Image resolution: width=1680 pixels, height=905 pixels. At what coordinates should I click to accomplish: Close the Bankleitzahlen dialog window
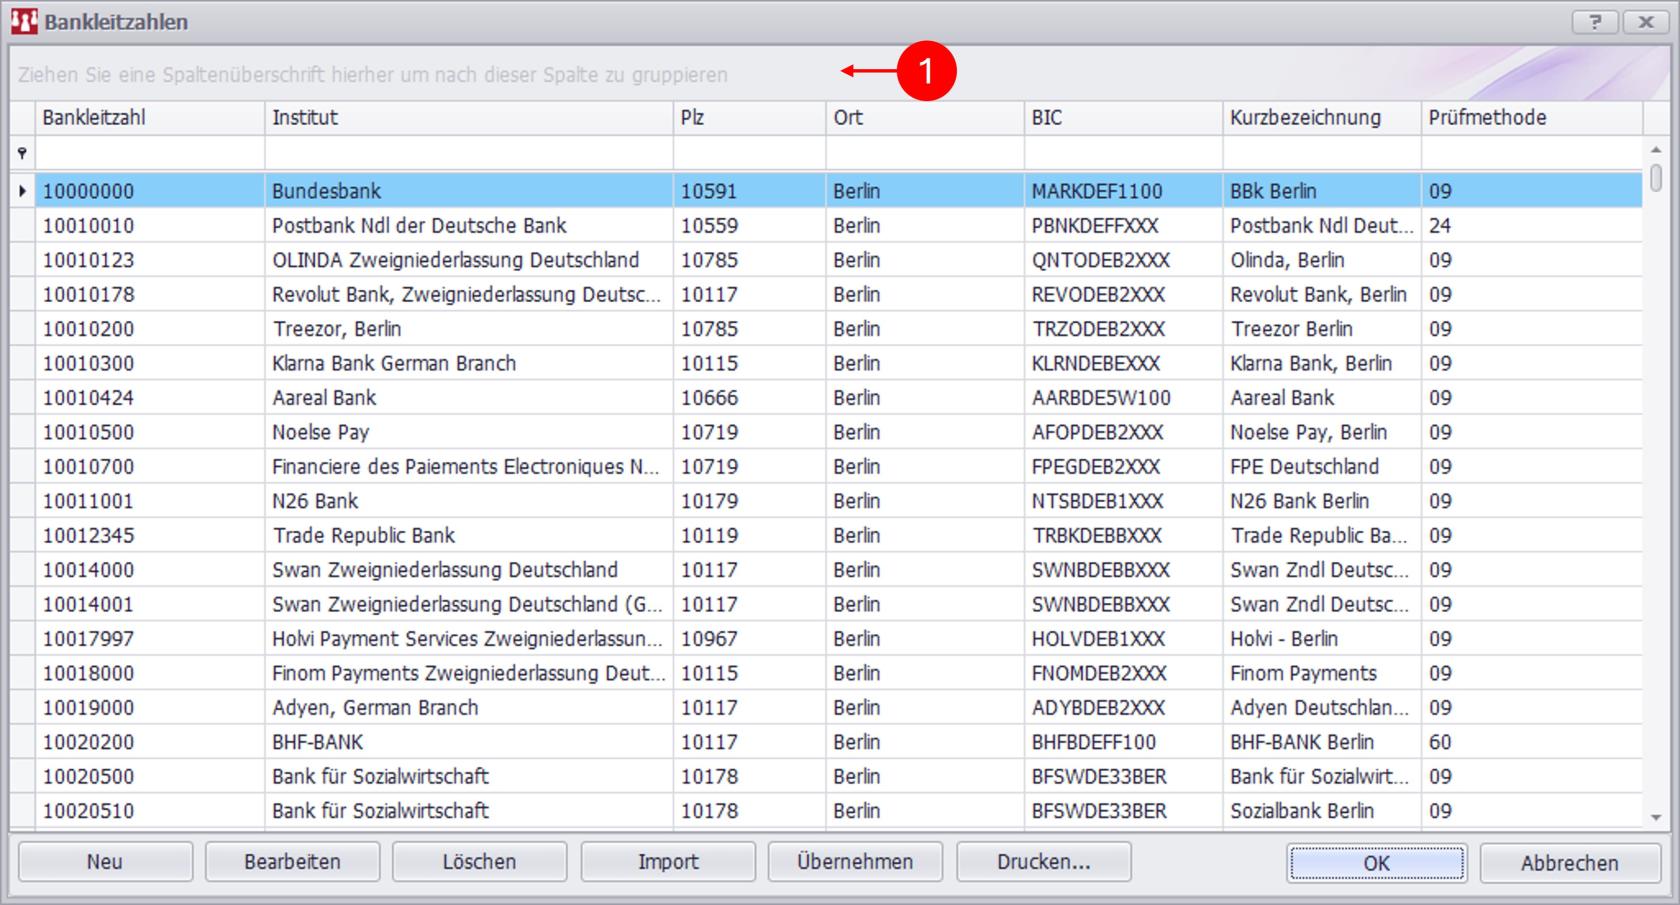[x=1646, y=21]
